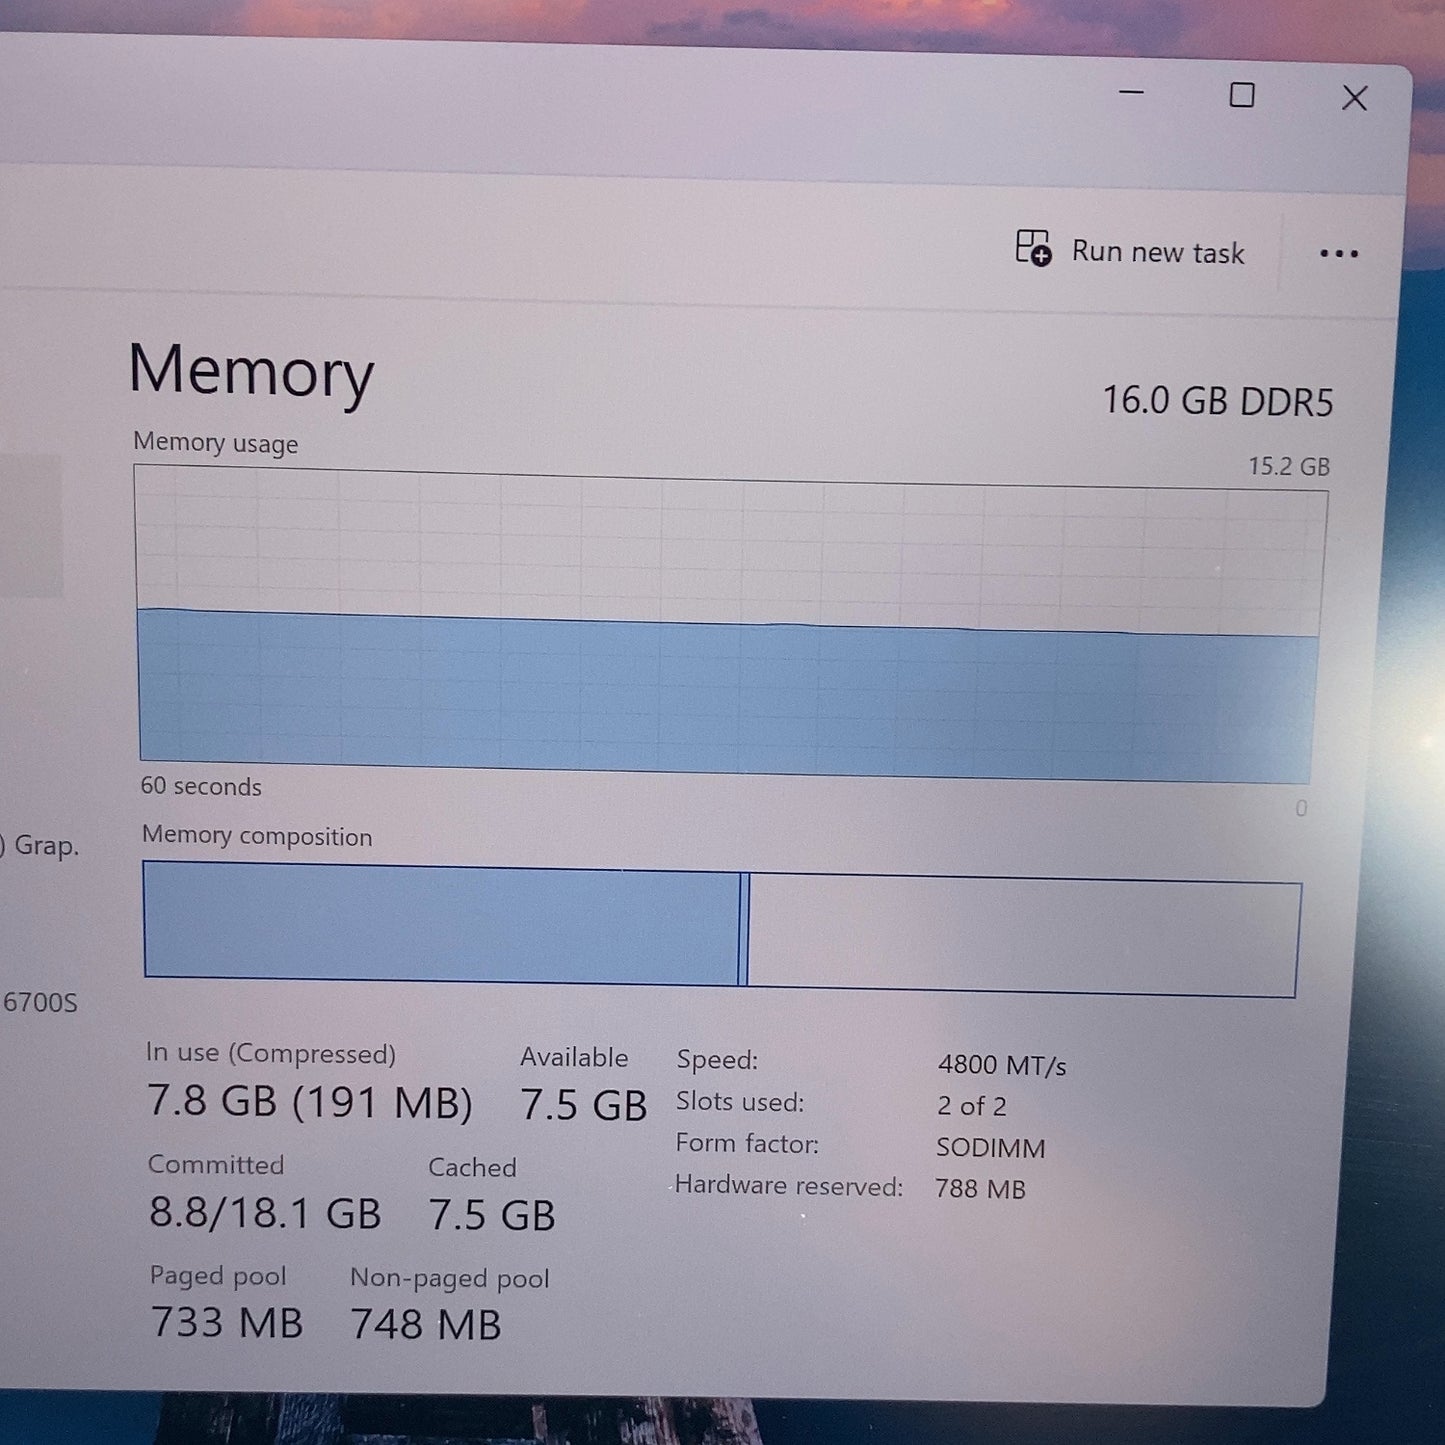The height and width of the screenshot is (1445, 1445).
Task: Click the 16.0 GB DDR5 label
Action: [1217, 401]
